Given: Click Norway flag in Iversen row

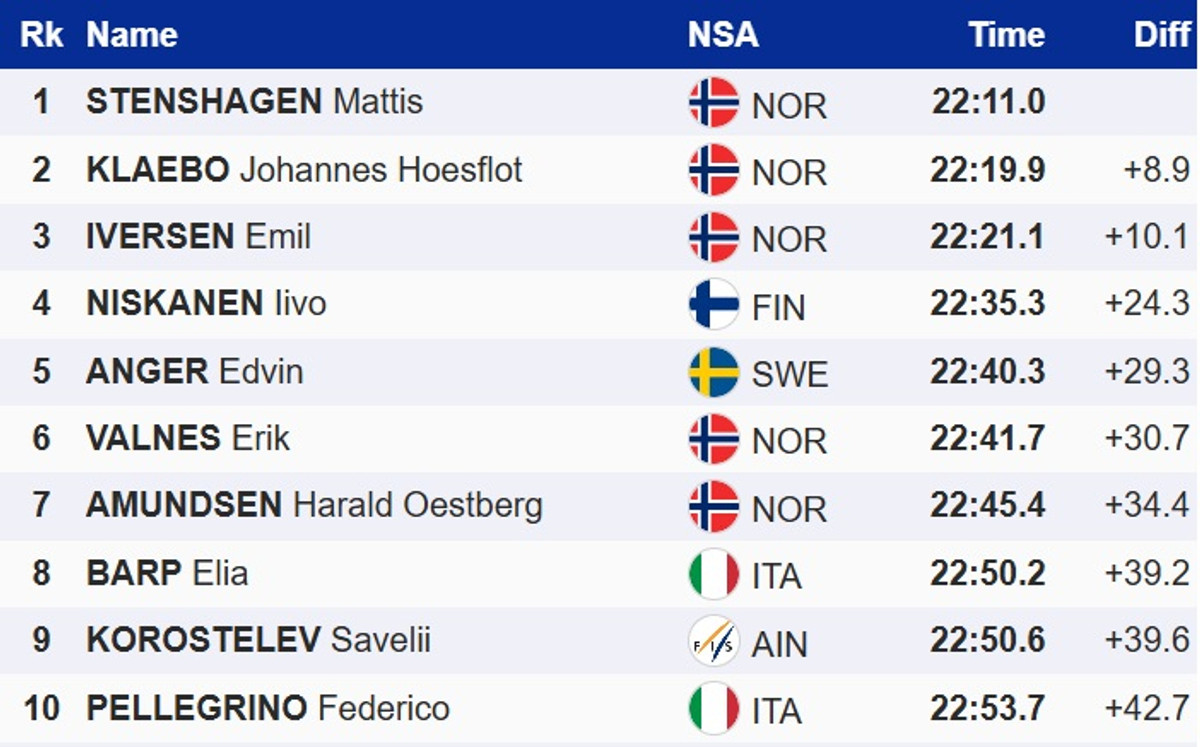Looking at the screenshot, I should coord(714,237).
